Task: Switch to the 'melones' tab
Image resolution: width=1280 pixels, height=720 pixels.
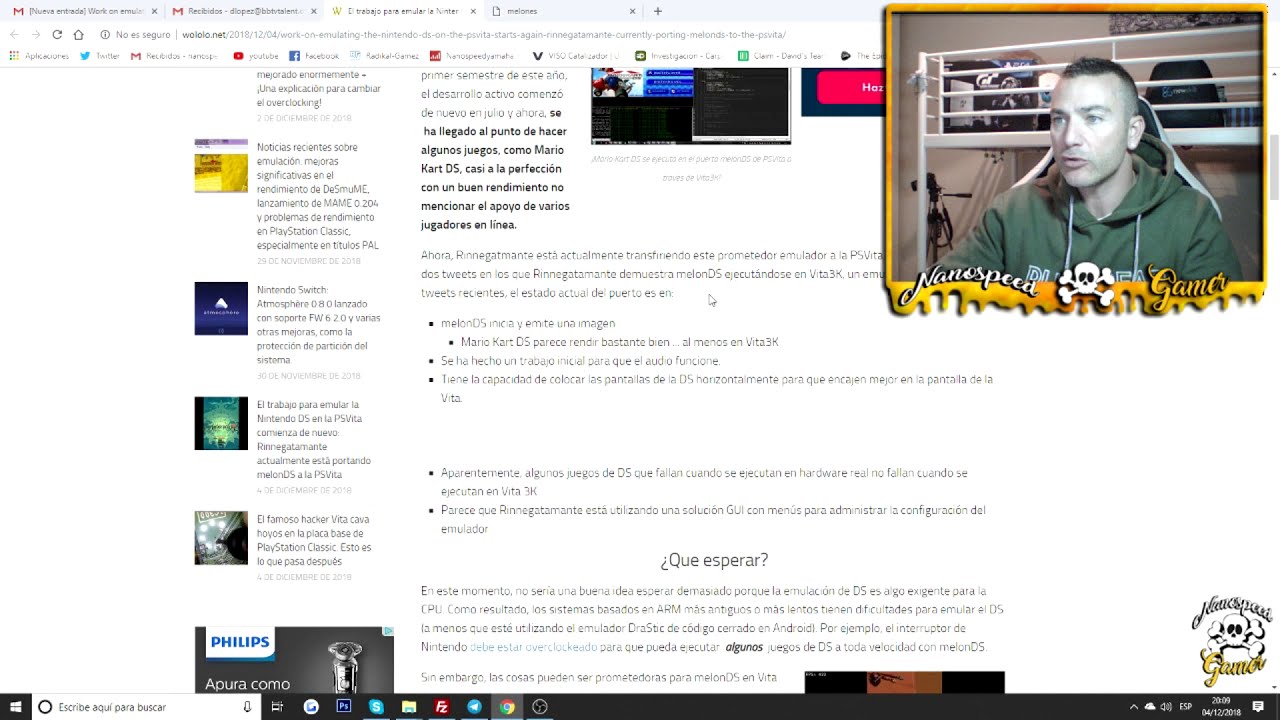Action: [563, 11]
